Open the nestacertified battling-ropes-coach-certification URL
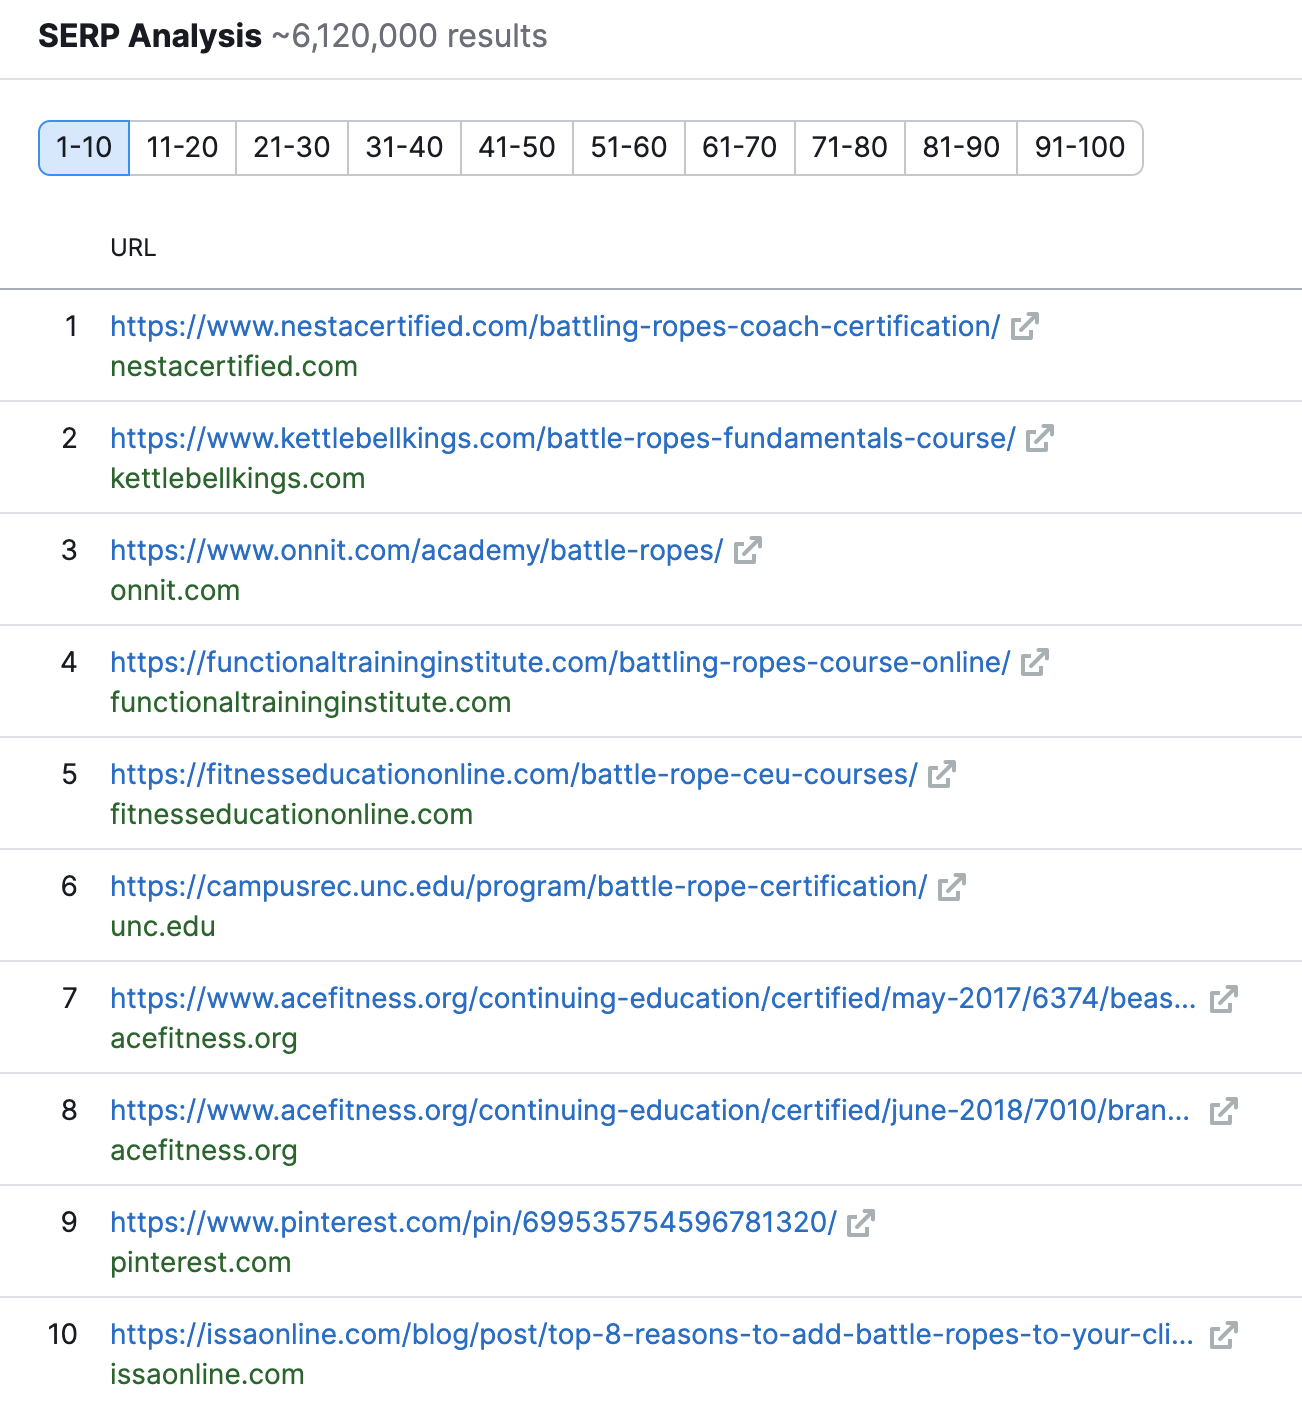Image resolution: width=1302 pixels, height=1404 pixels. click(555, 326)
